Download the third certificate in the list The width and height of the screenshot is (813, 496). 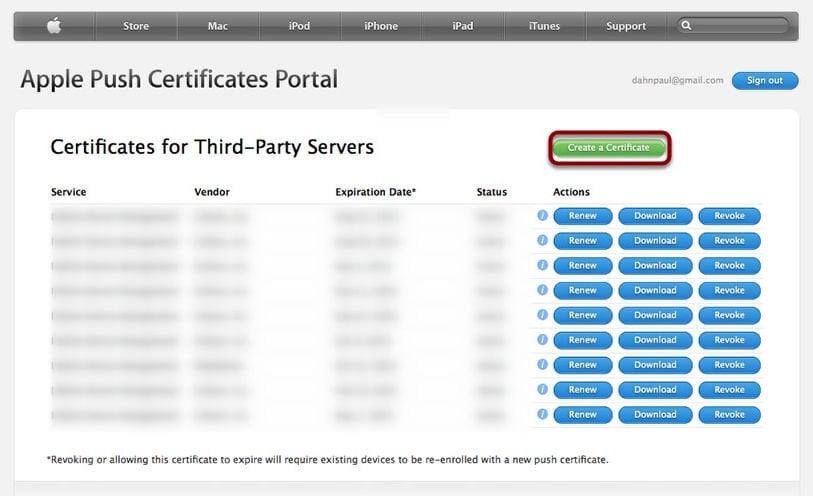point(655,265)
